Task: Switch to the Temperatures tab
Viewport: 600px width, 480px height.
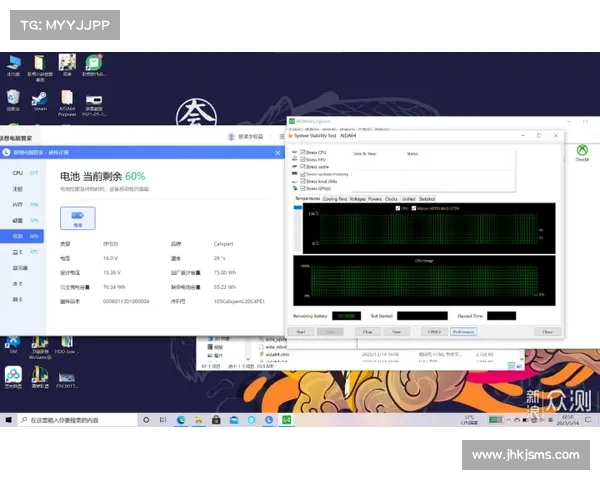Action: pos(307,199)
